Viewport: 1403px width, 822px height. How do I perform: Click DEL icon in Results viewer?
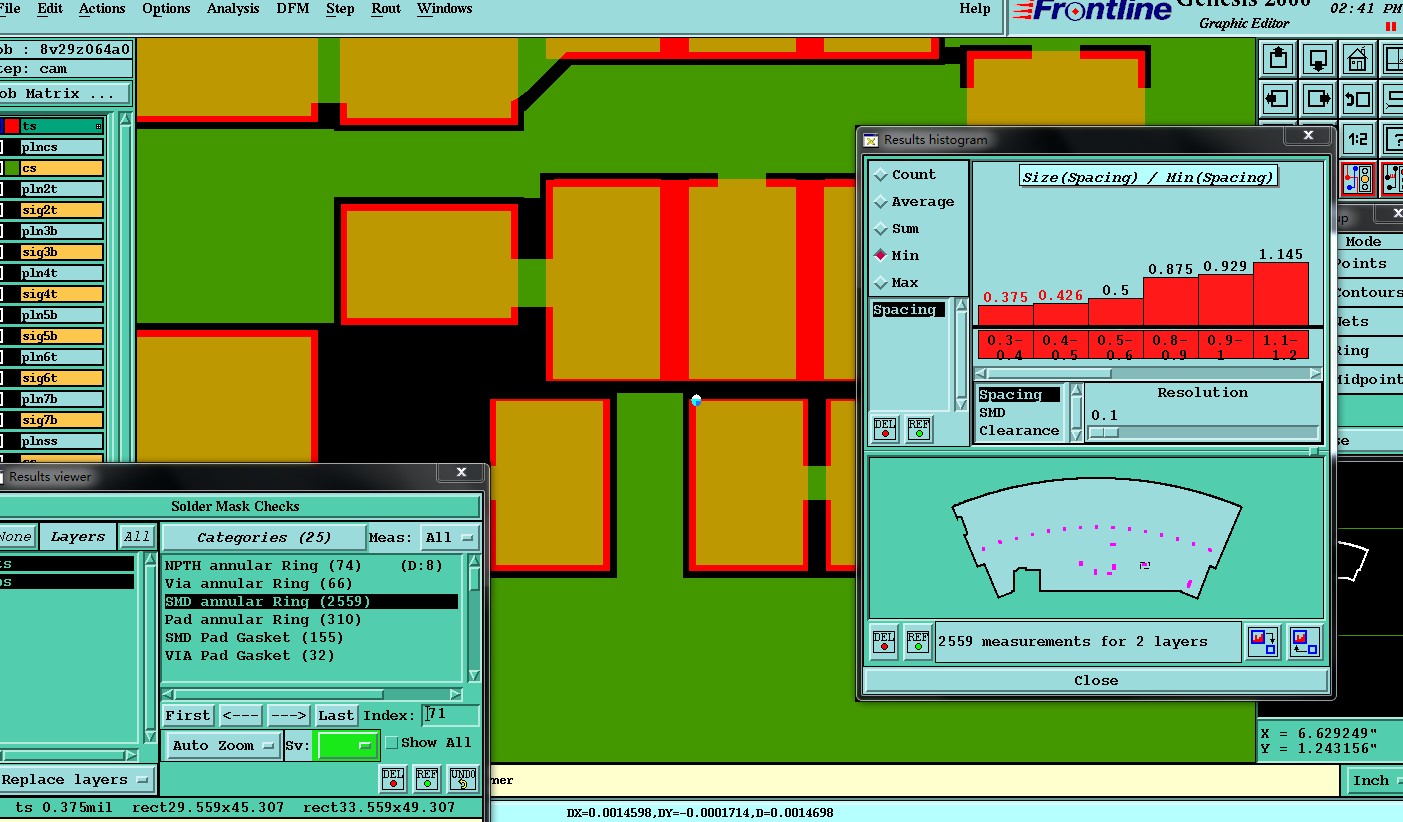click(x=393, y=778)
